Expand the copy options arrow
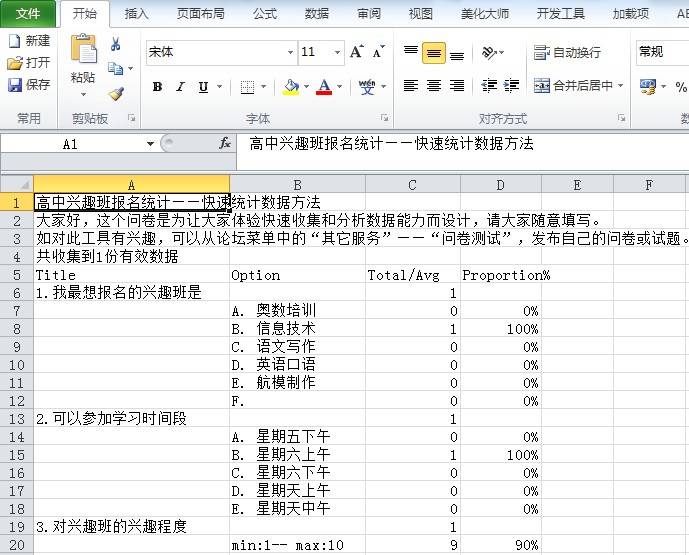 tap(131, 69)
